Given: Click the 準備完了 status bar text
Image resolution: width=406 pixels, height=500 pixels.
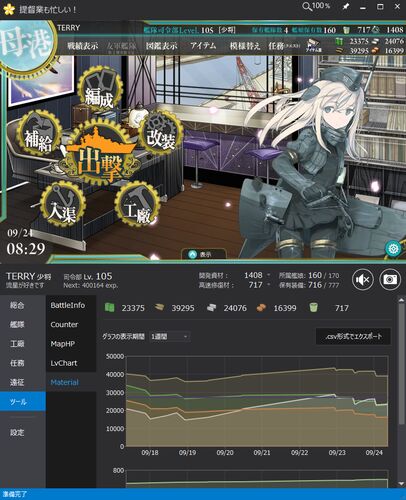Looking at the screenshot, I should point(14,494).
